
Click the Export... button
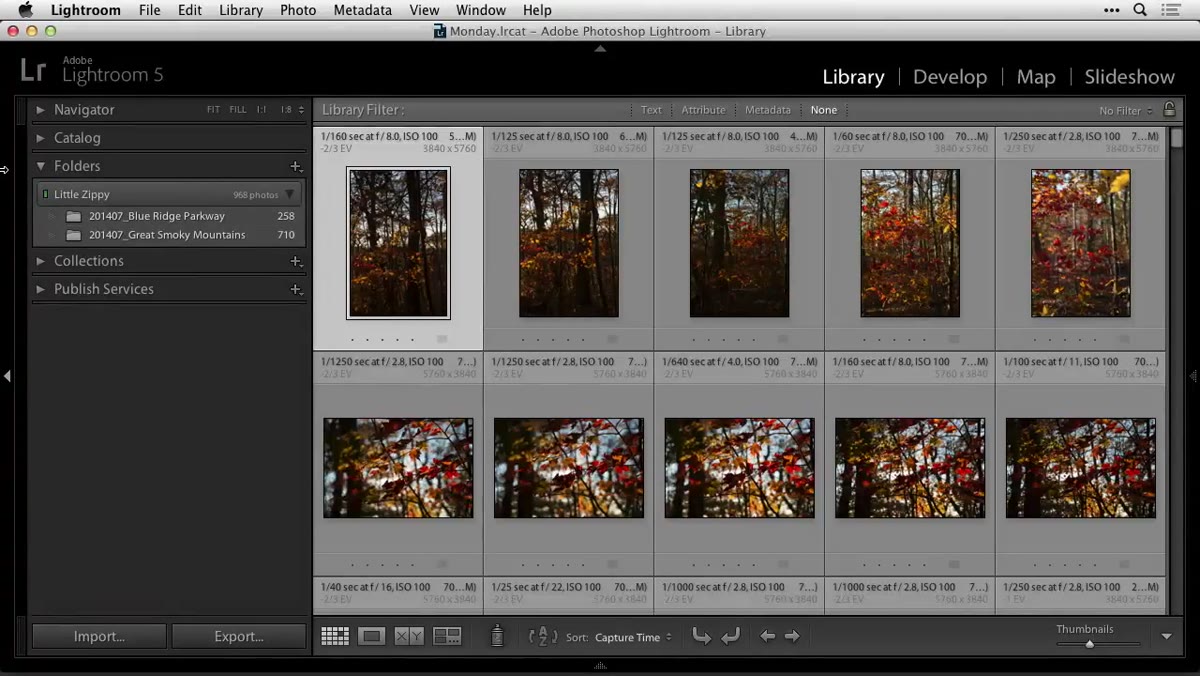point(239,636)
